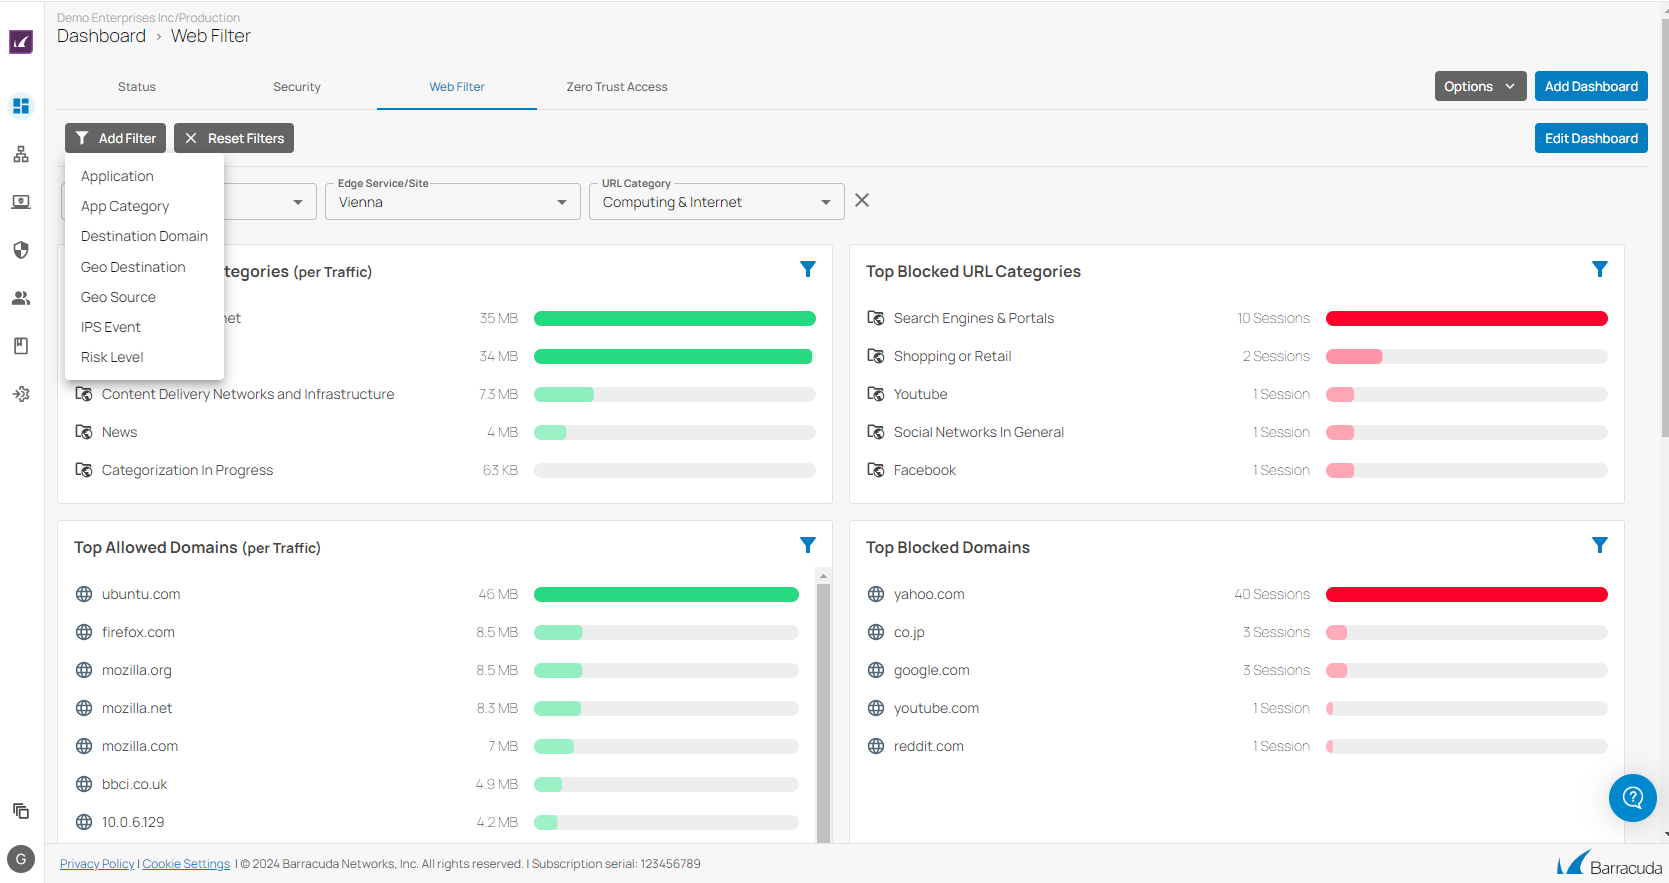
Task: Open the bookmark logs sidebar icon
Action: click(x=21, y=346)
